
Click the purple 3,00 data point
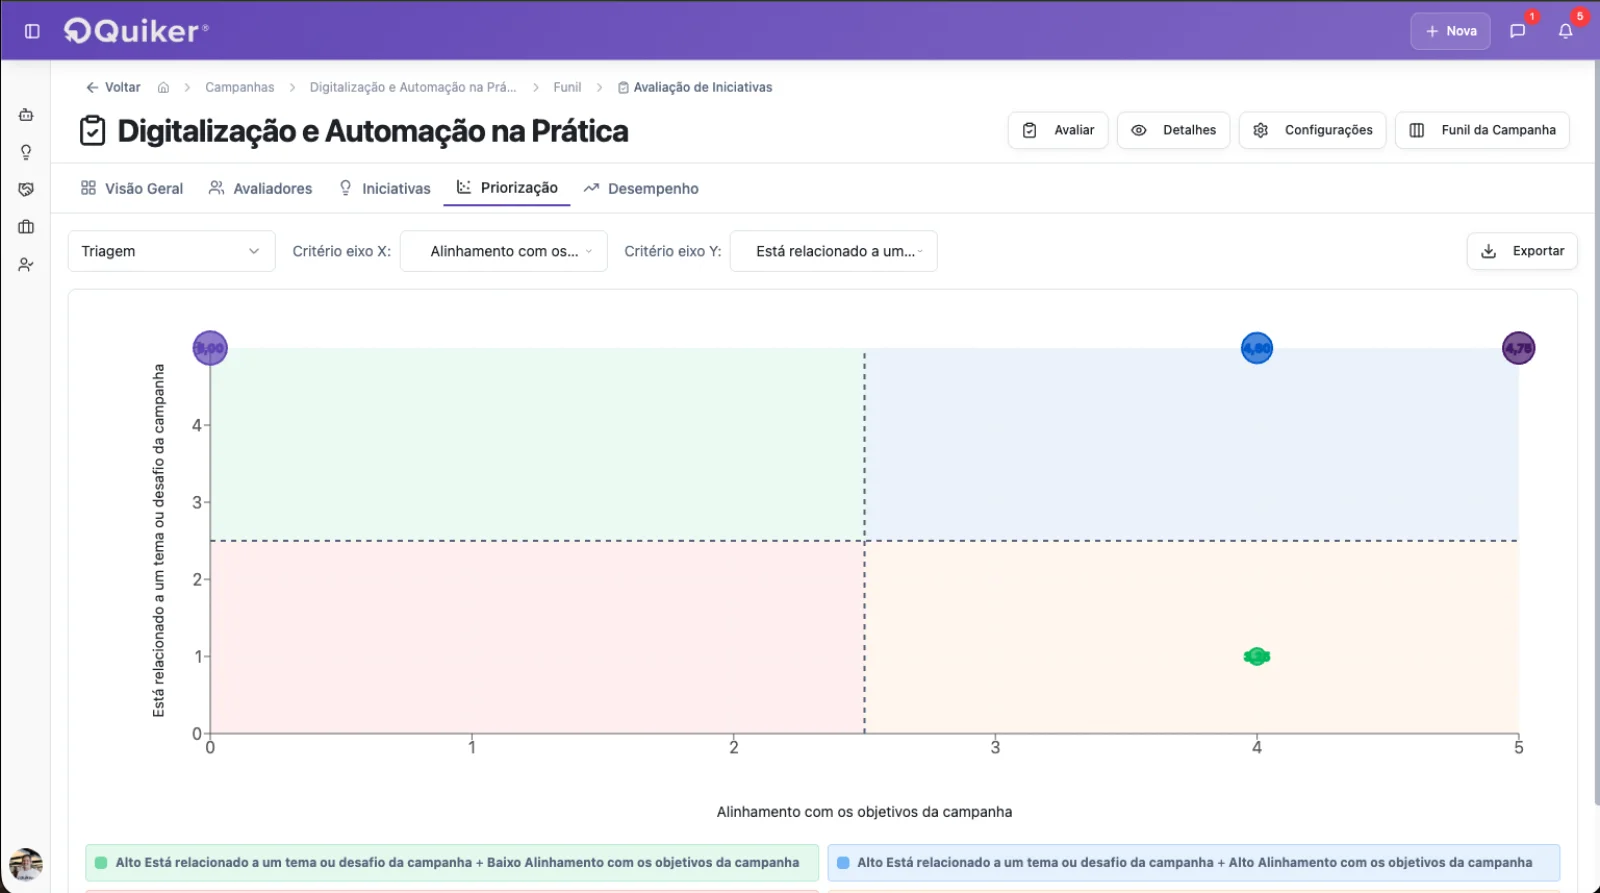[210, 348]
